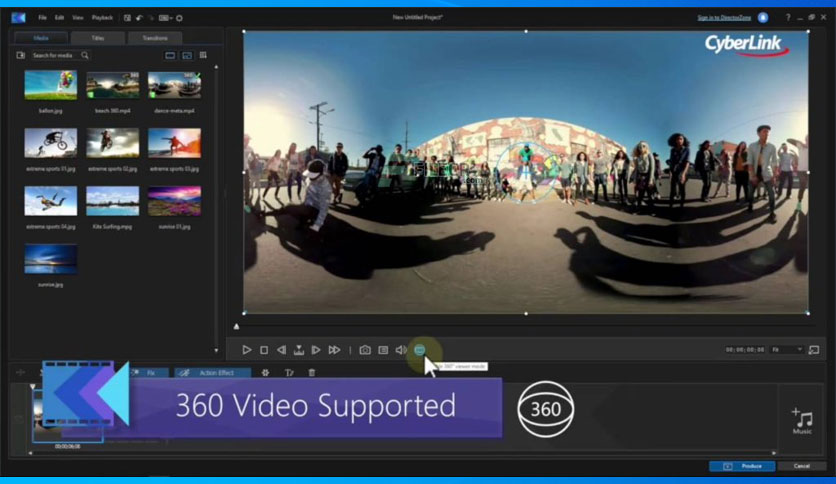This screenshot has height=484, width=836.
Task: Click timeline scrollbar right arrow
Action: click(774, 453)
